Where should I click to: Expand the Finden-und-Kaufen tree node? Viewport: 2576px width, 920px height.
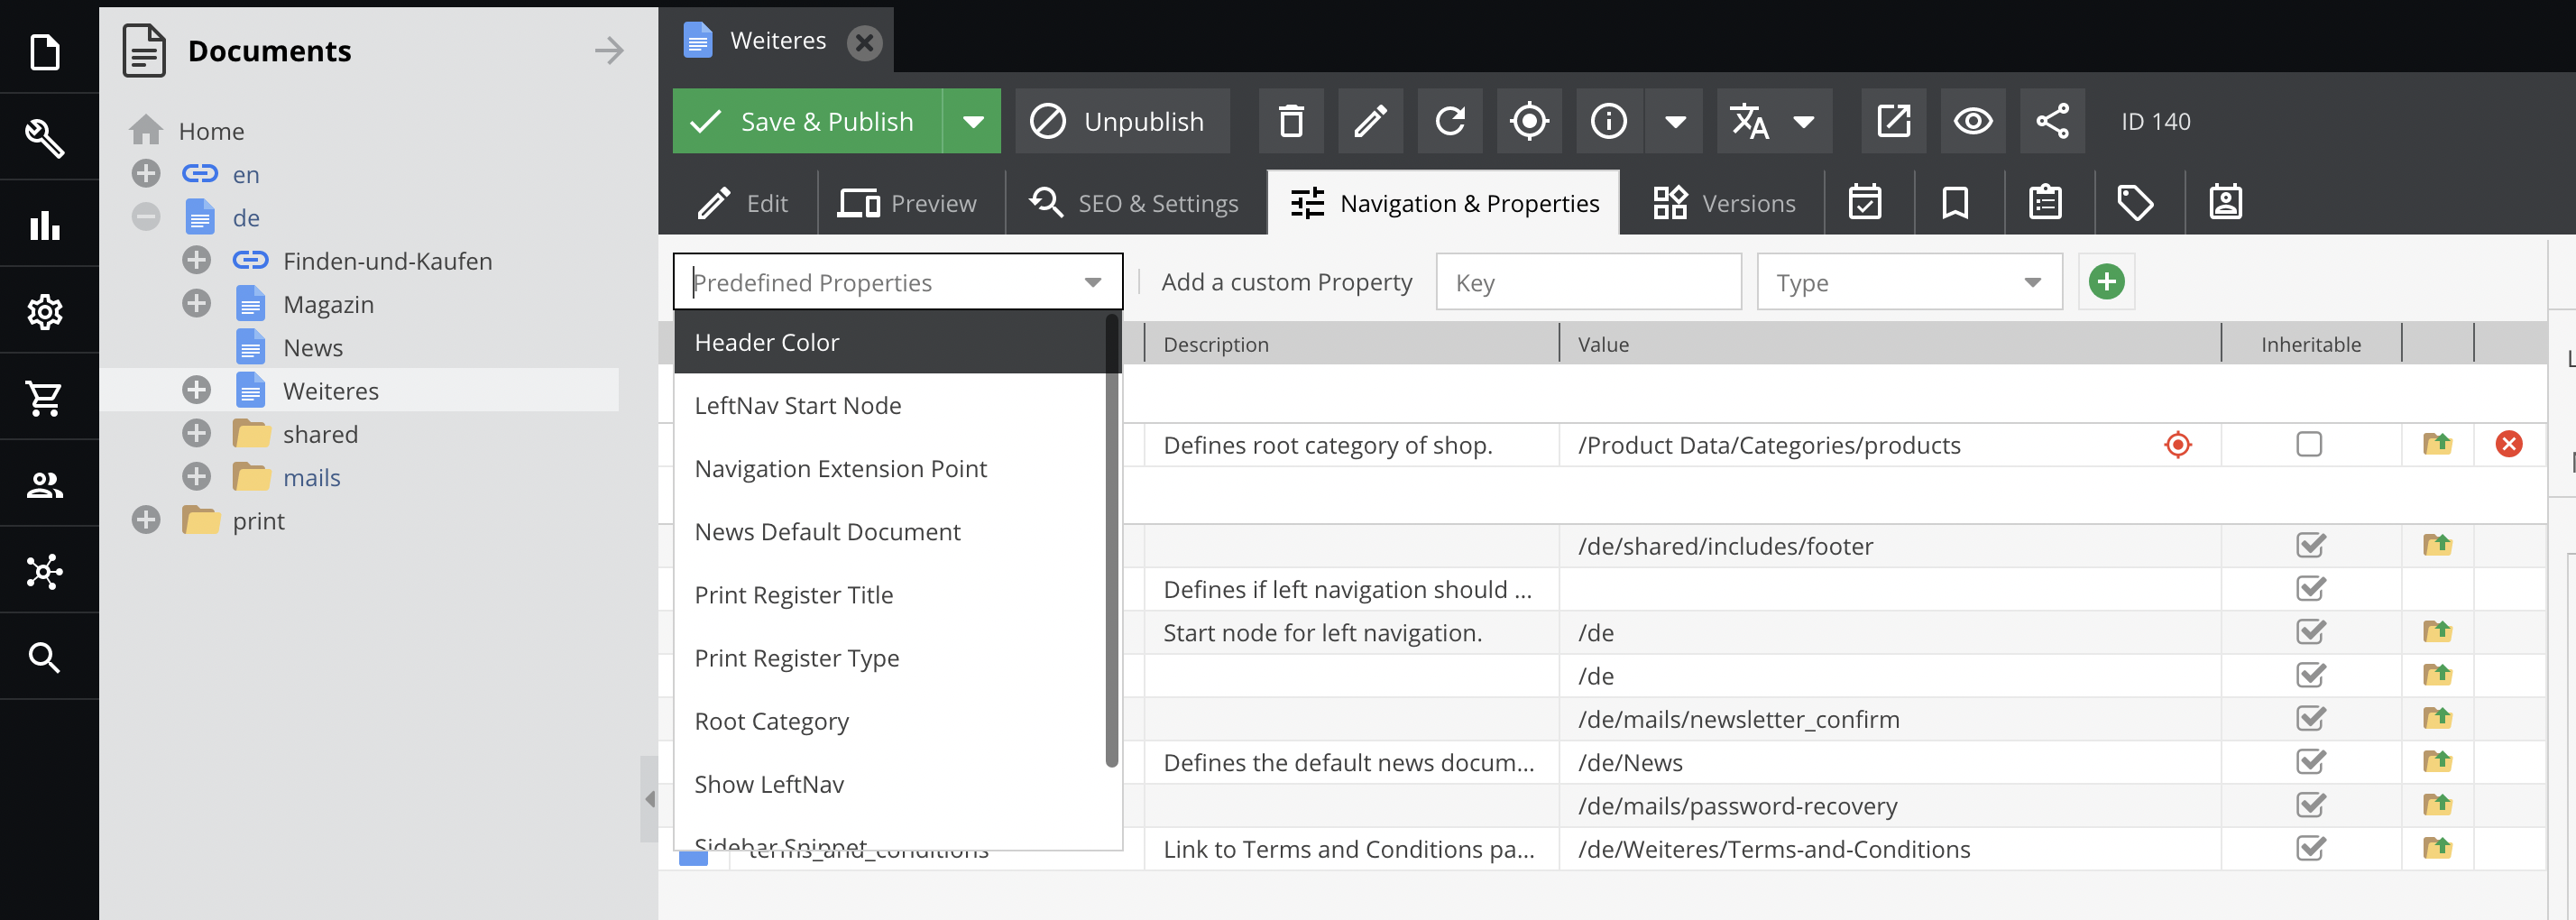pos(197,261)
